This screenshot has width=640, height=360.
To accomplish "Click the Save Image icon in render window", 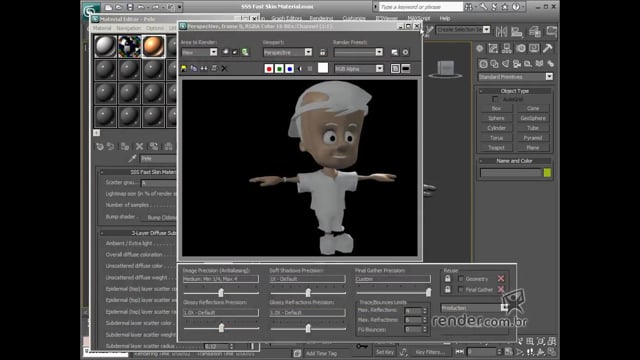I will pyautogui.click(x=184, y=69).
